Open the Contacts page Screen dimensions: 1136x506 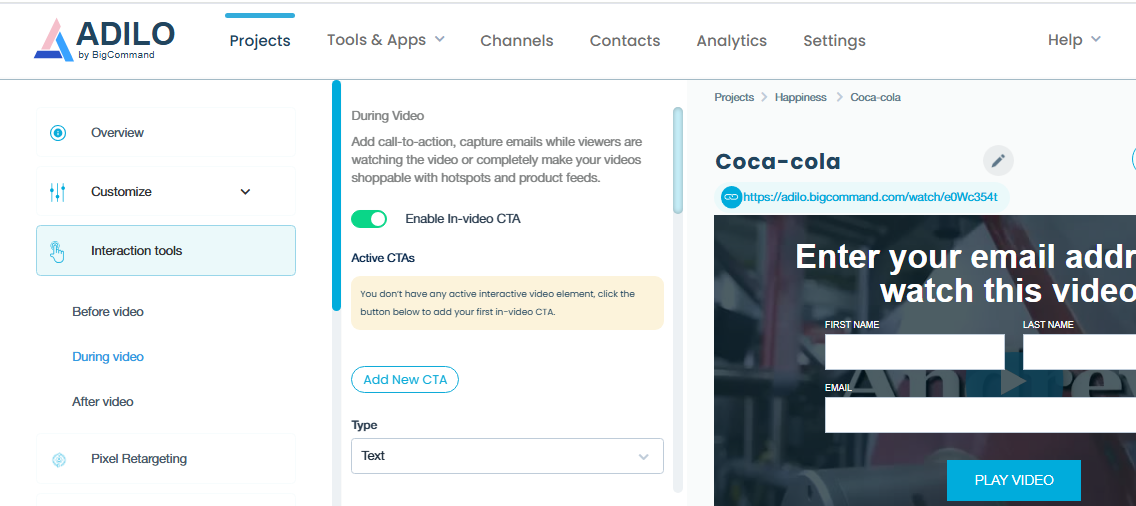[625, 41]
